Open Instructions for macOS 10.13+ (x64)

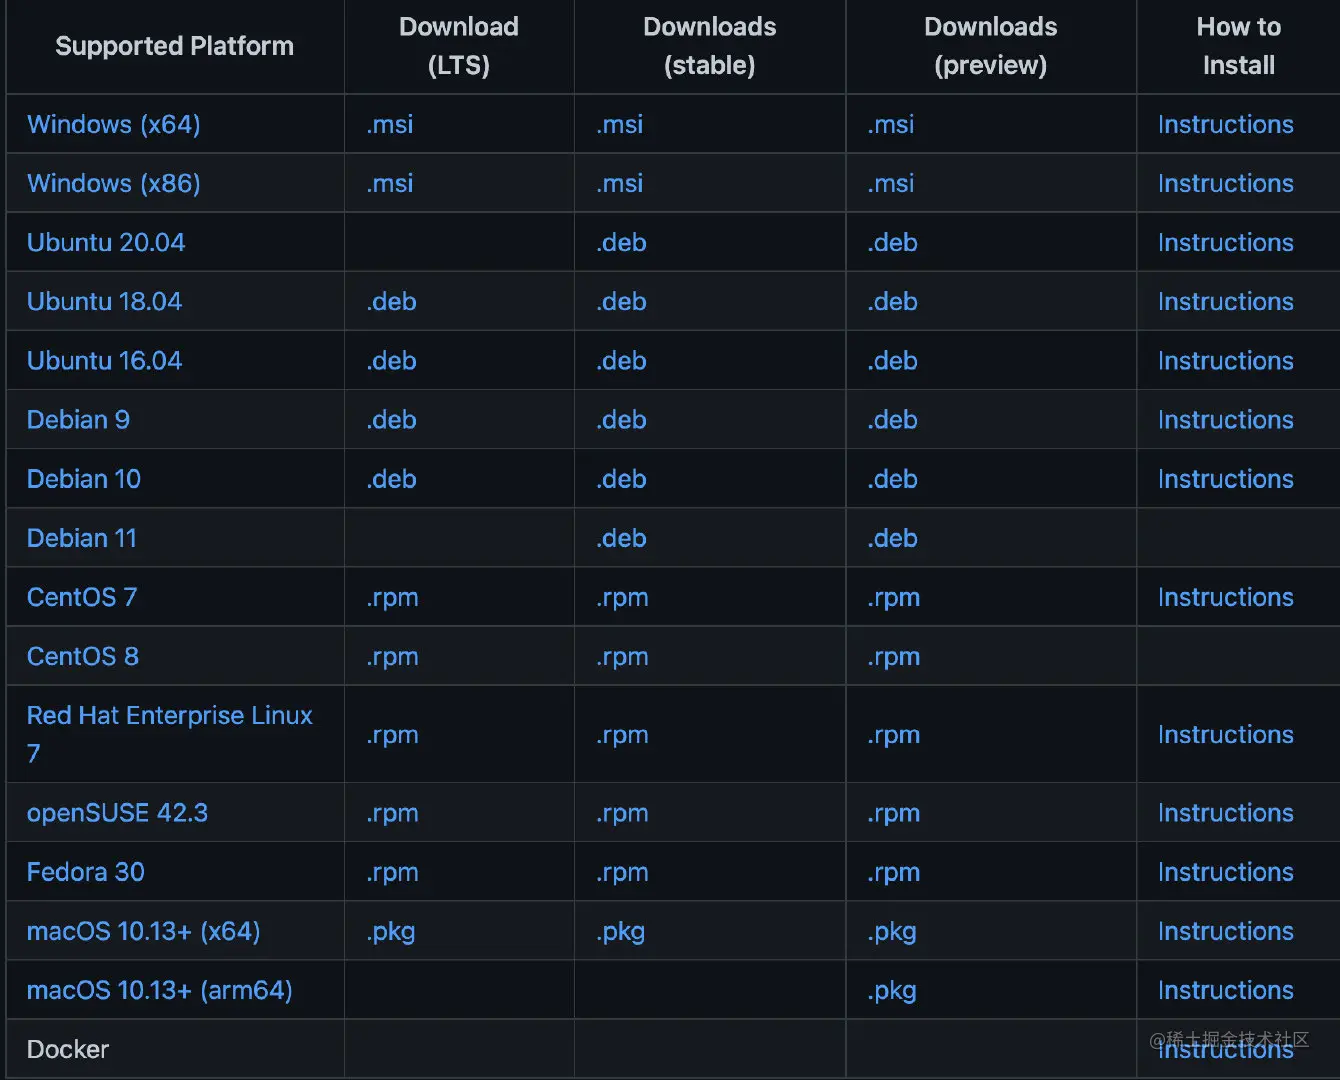(1225, 931)
